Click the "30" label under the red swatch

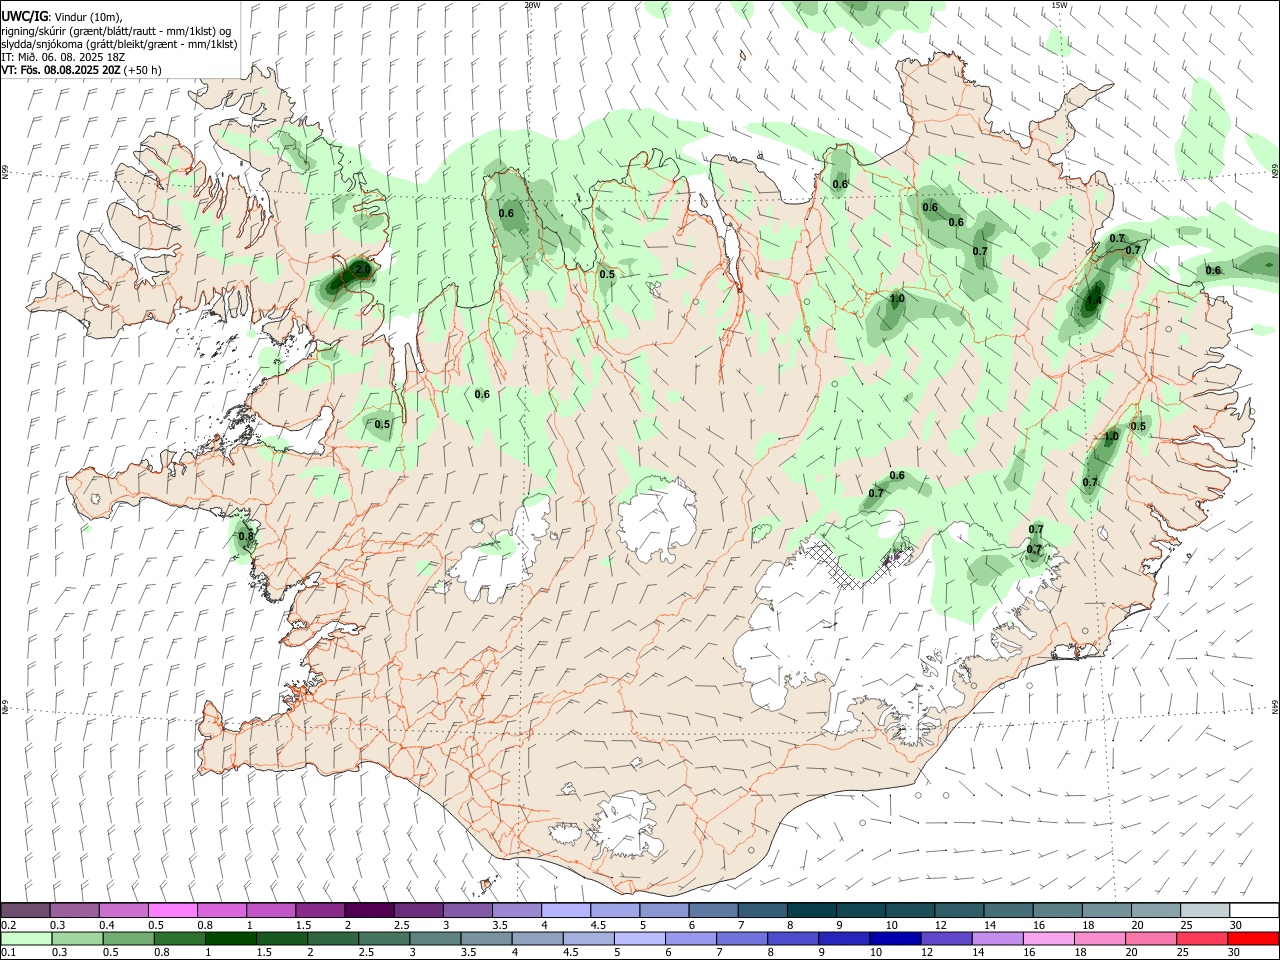click(x=1236, y=953)
